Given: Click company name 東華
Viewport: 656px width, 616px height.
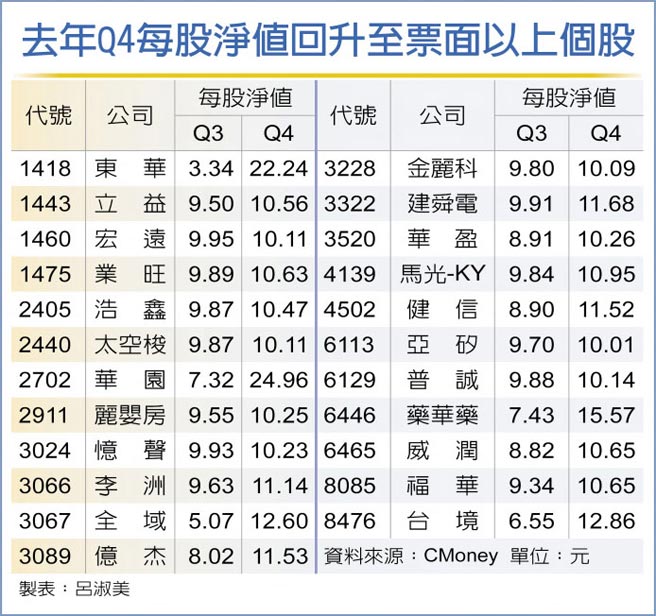Looking at the screenshot, I should pos(130,169).
